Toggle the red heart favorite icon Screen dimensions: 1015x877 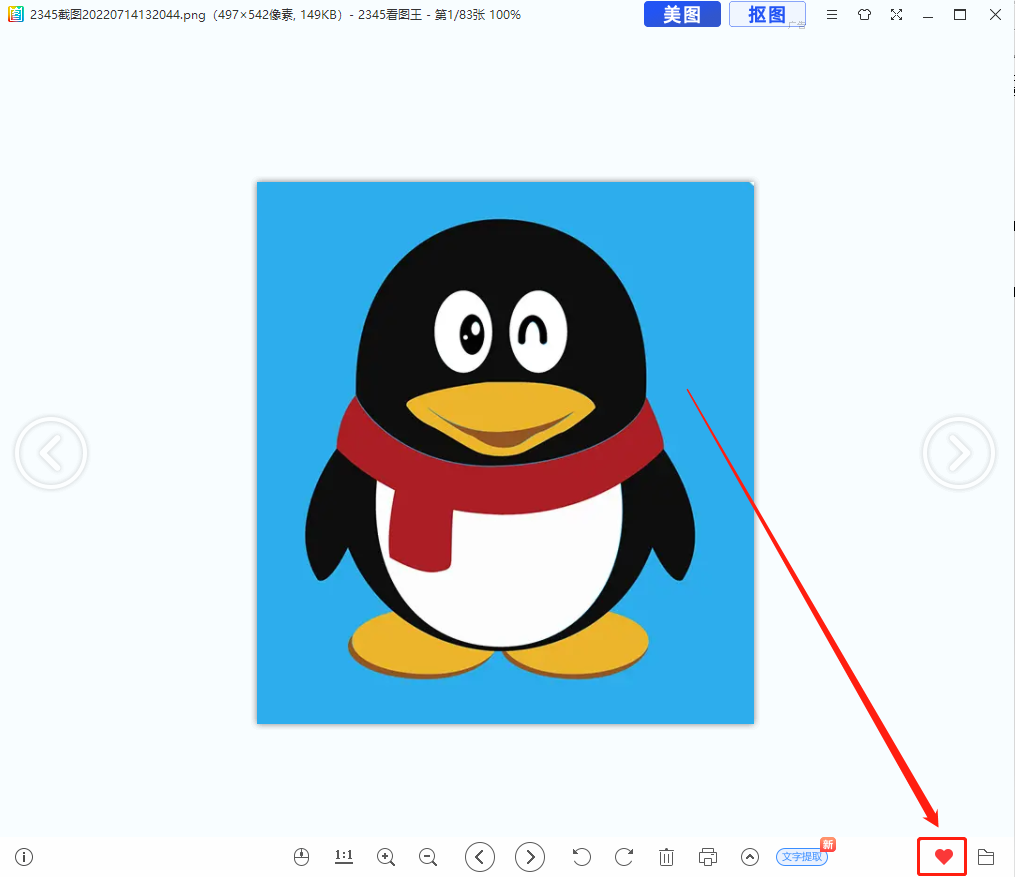tap(943, 857)
